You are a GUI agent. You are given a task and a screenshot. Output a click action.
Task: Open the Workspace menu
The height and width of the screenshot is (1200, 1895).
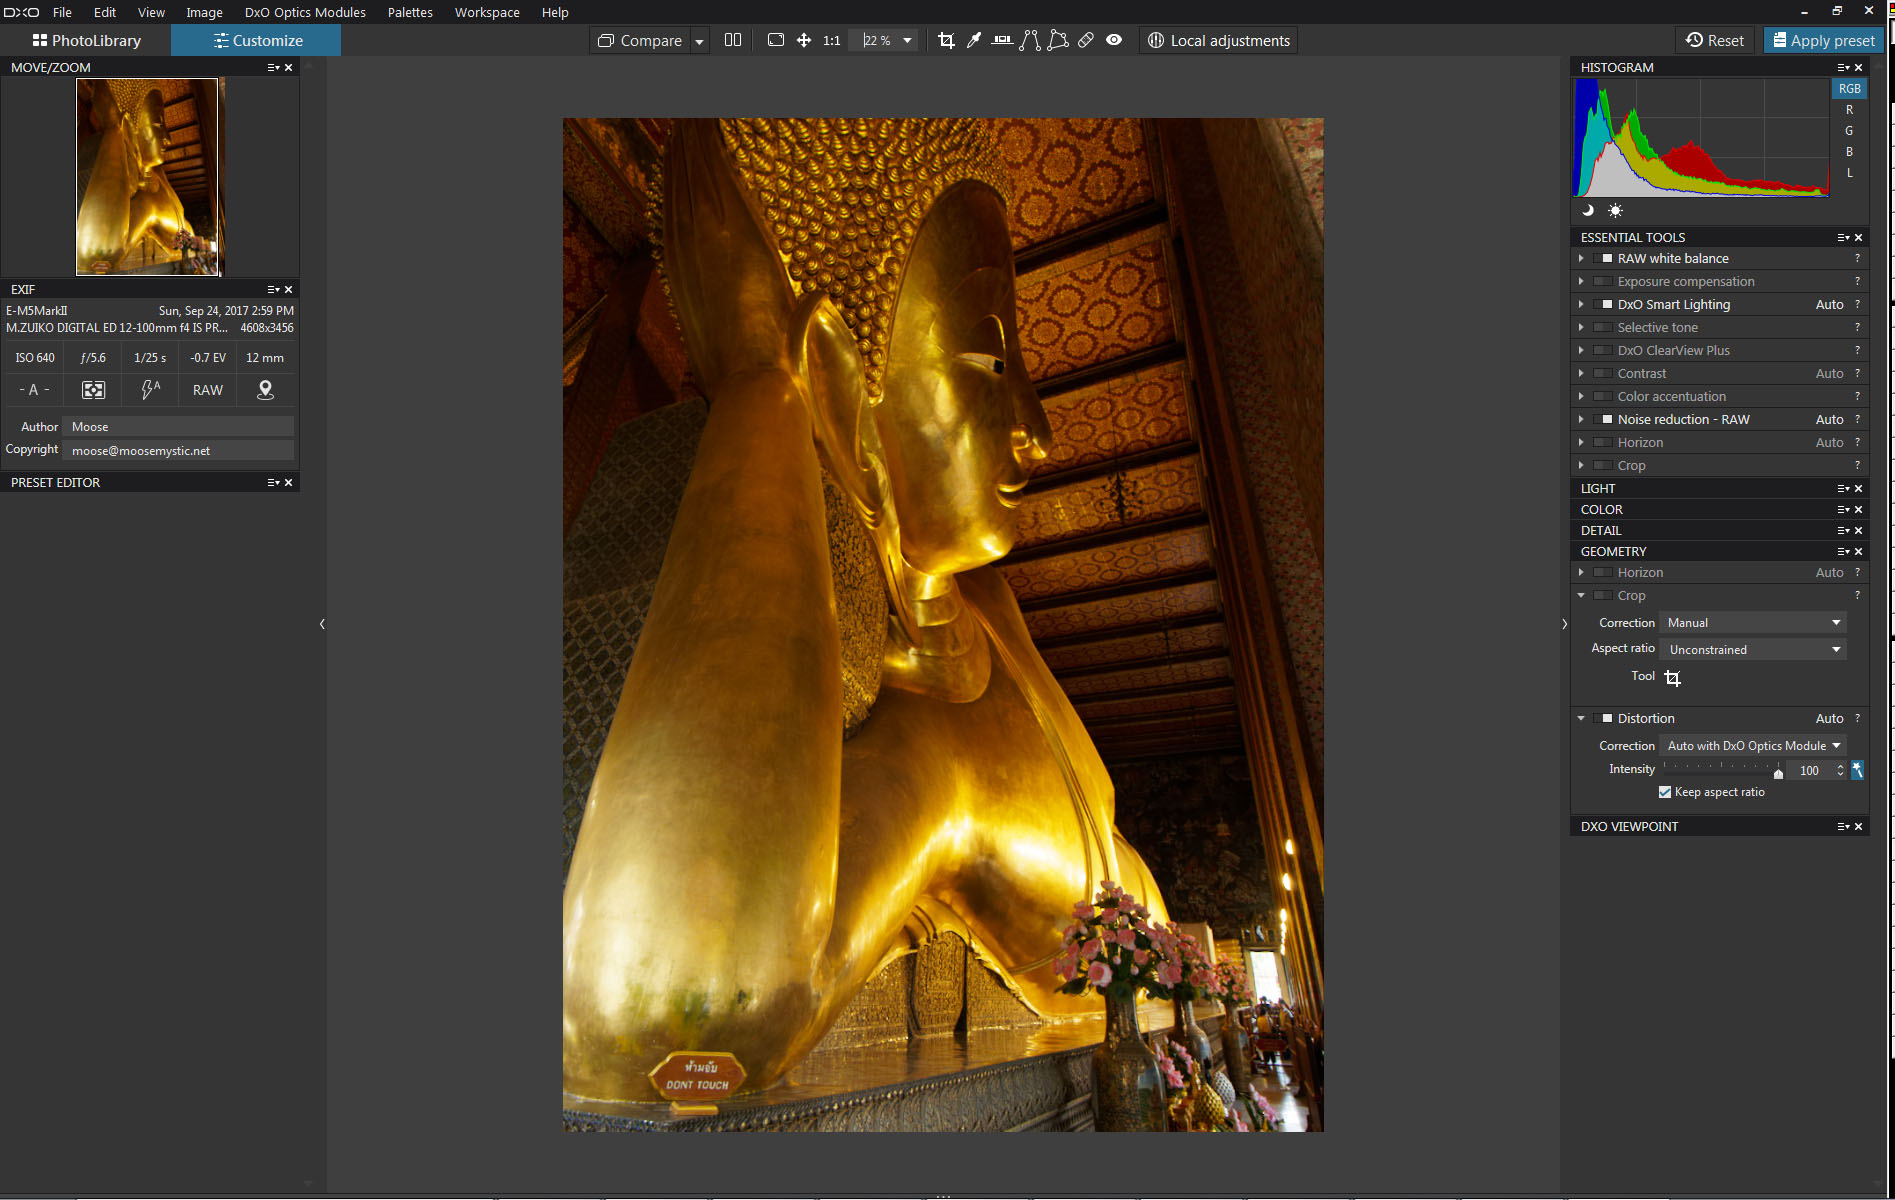(x=487, y=12)
